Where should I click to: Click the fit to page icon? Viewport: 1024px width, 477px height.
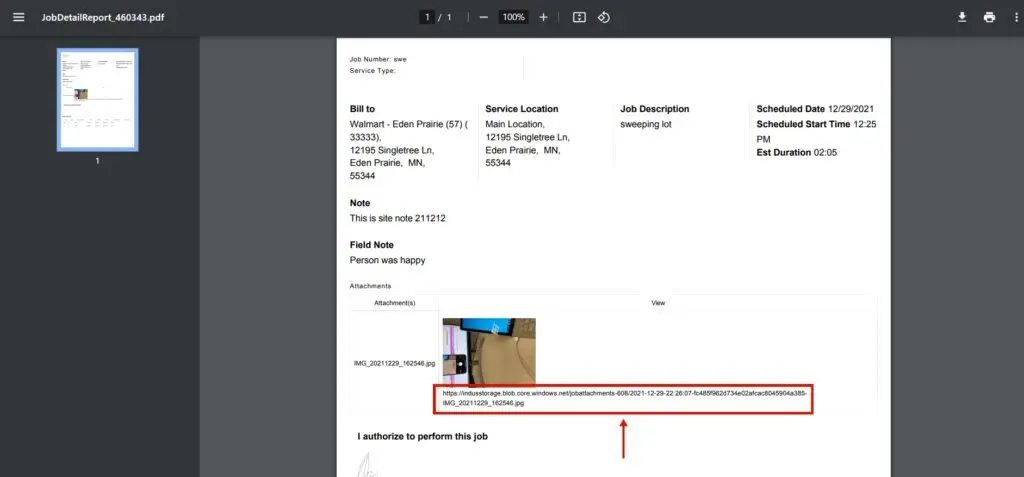click(579, 17)
